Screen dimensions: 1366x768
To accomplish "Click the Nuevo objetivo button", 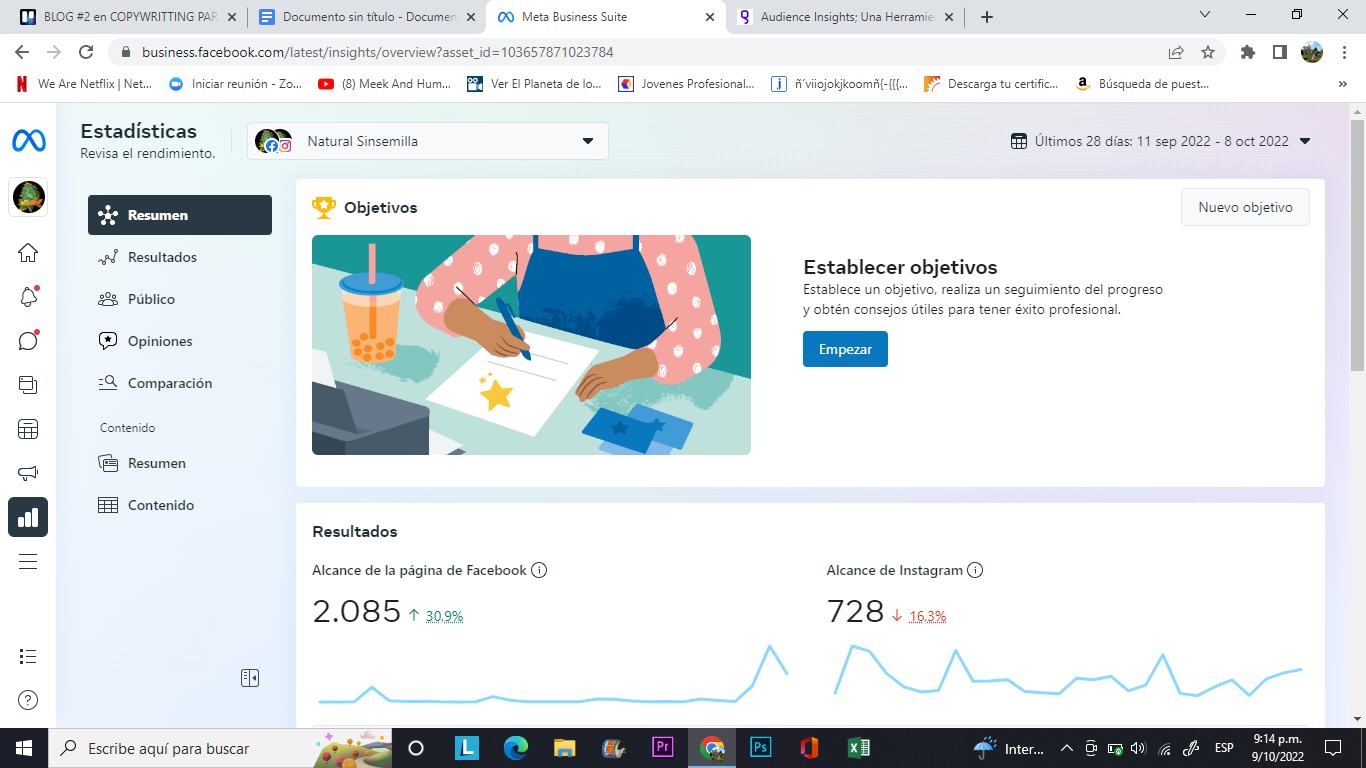I will click(1245, 207).
